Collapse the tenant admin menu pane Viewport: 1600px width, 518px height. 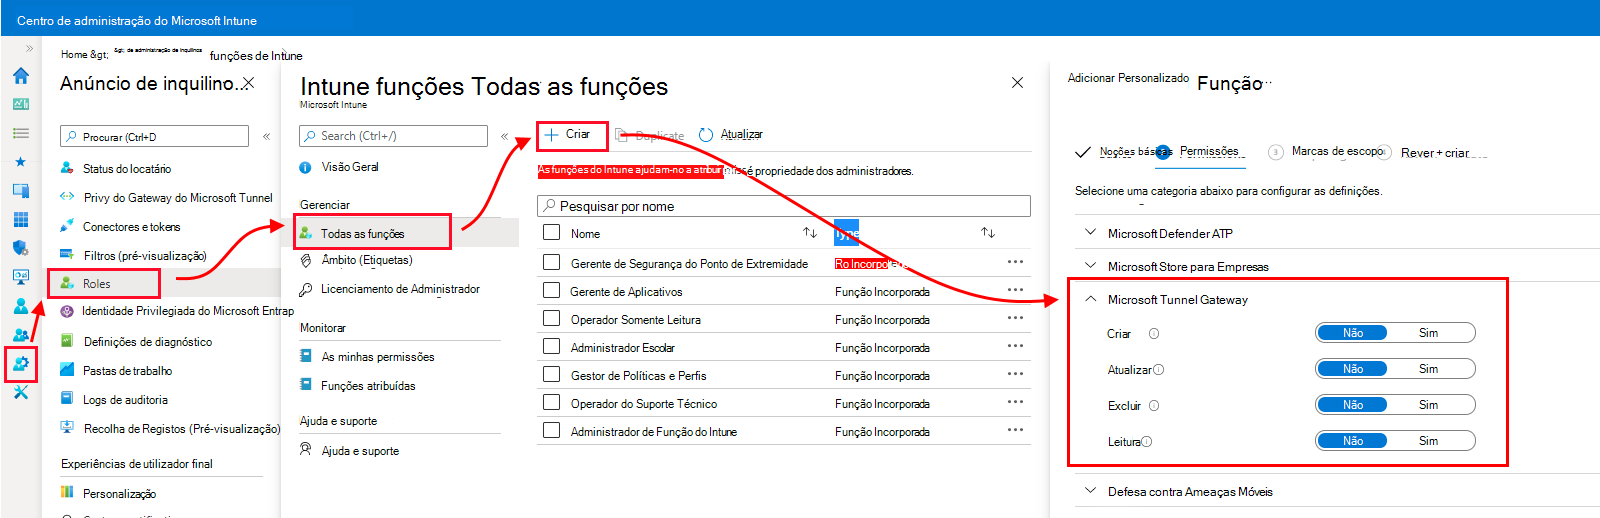[266, 136]
